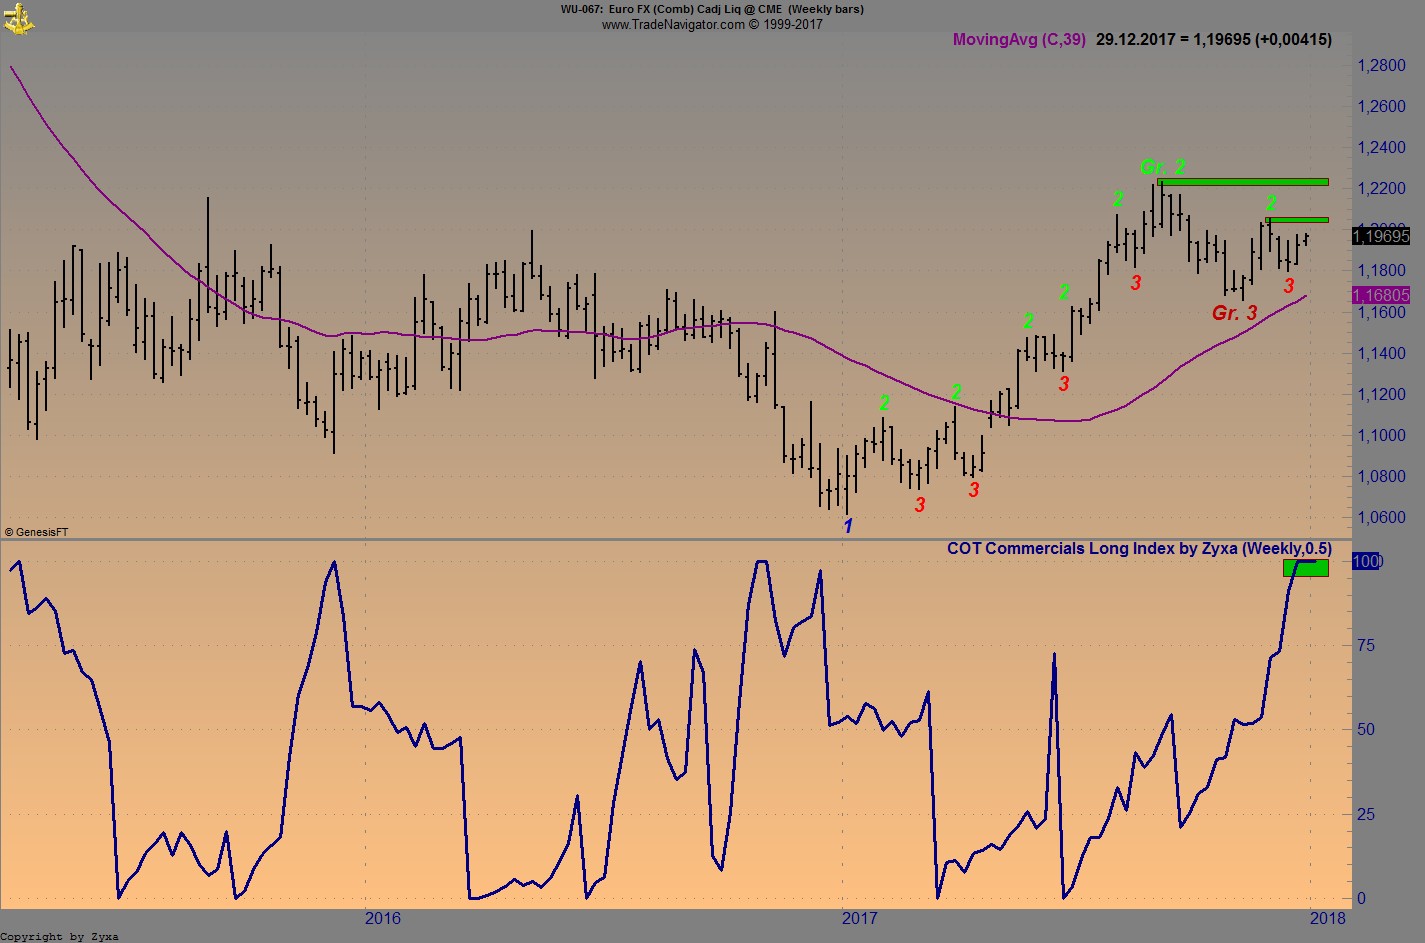Screen dimensions: 1425x943
Task: Expand the 'Gr. 2' green annotation label
Action: click(1160, 166)
